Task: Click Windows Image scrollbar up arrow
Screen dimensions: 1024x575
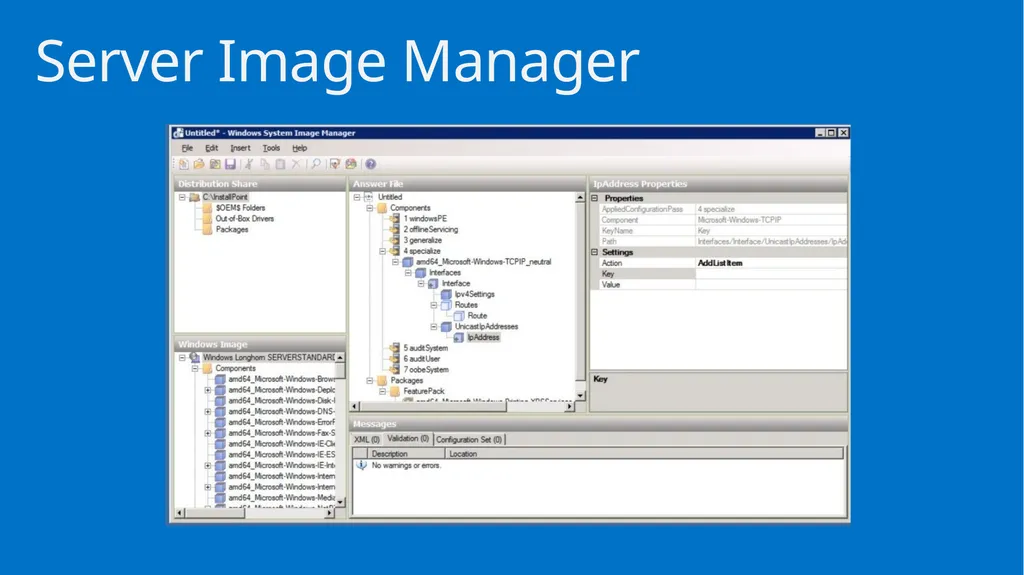Action: tap(340, 357)
